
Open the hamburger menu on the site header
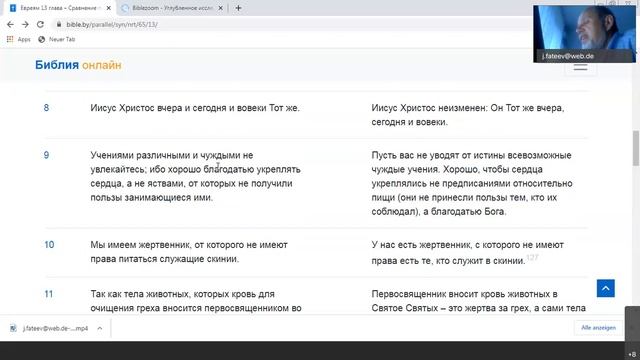[580, 68]
